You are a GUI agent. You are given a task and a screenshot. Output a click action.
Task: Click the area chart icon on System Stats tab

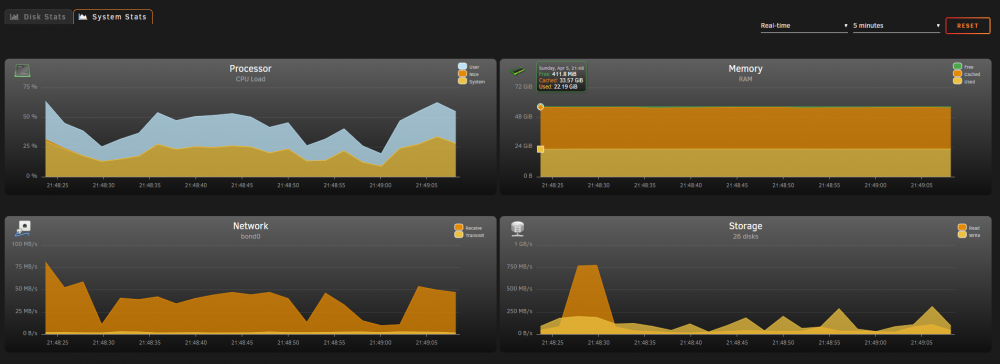[x=83, y=17]
